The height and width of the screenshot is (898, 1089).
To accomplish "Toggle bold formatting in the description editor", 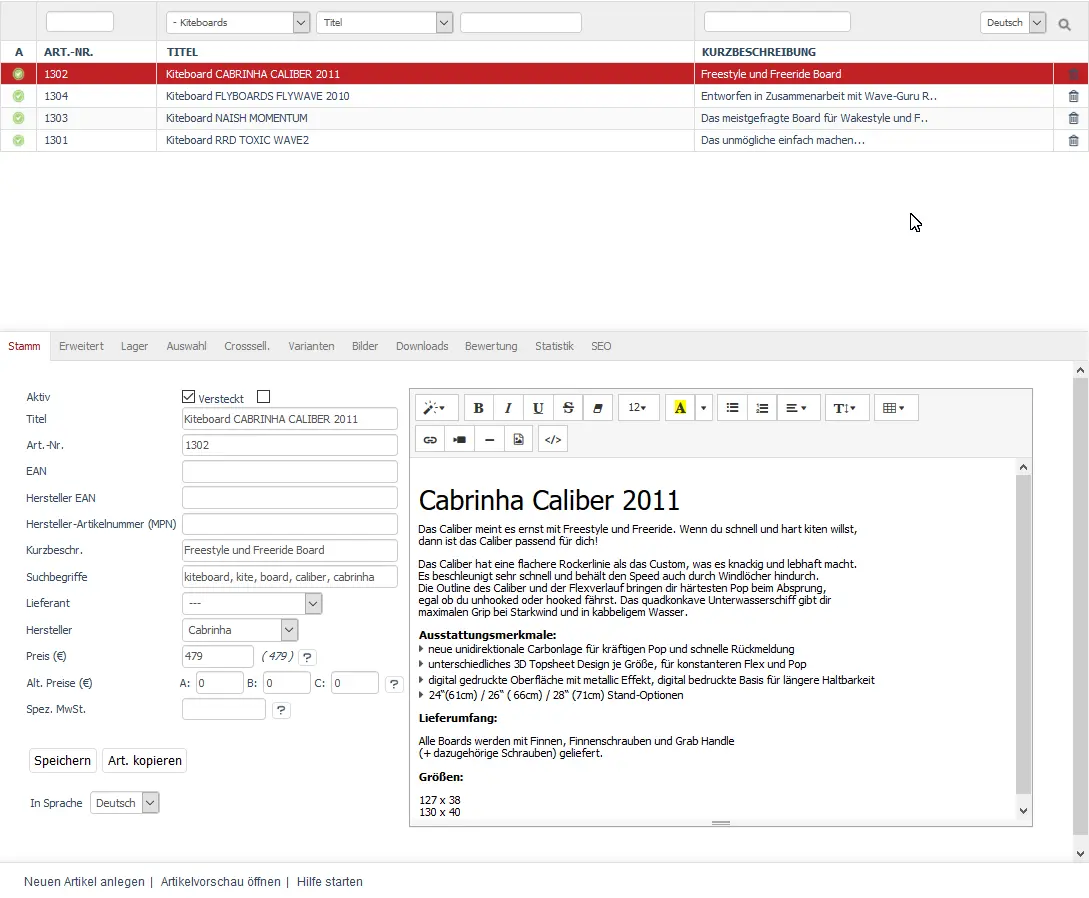I will [478, 407].
